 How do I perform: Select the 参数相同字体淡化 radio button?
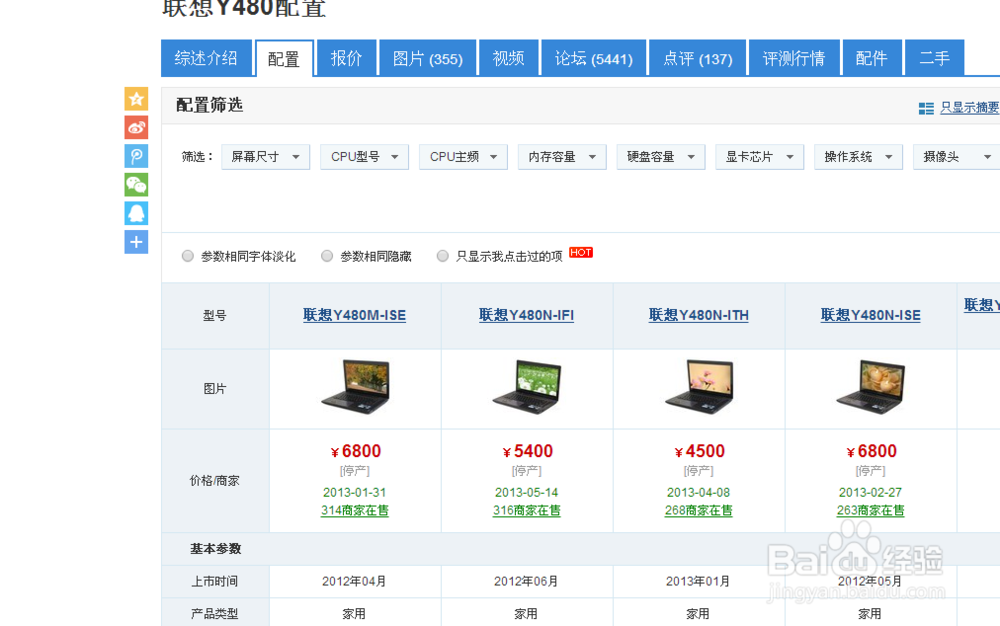click(188, 256)
